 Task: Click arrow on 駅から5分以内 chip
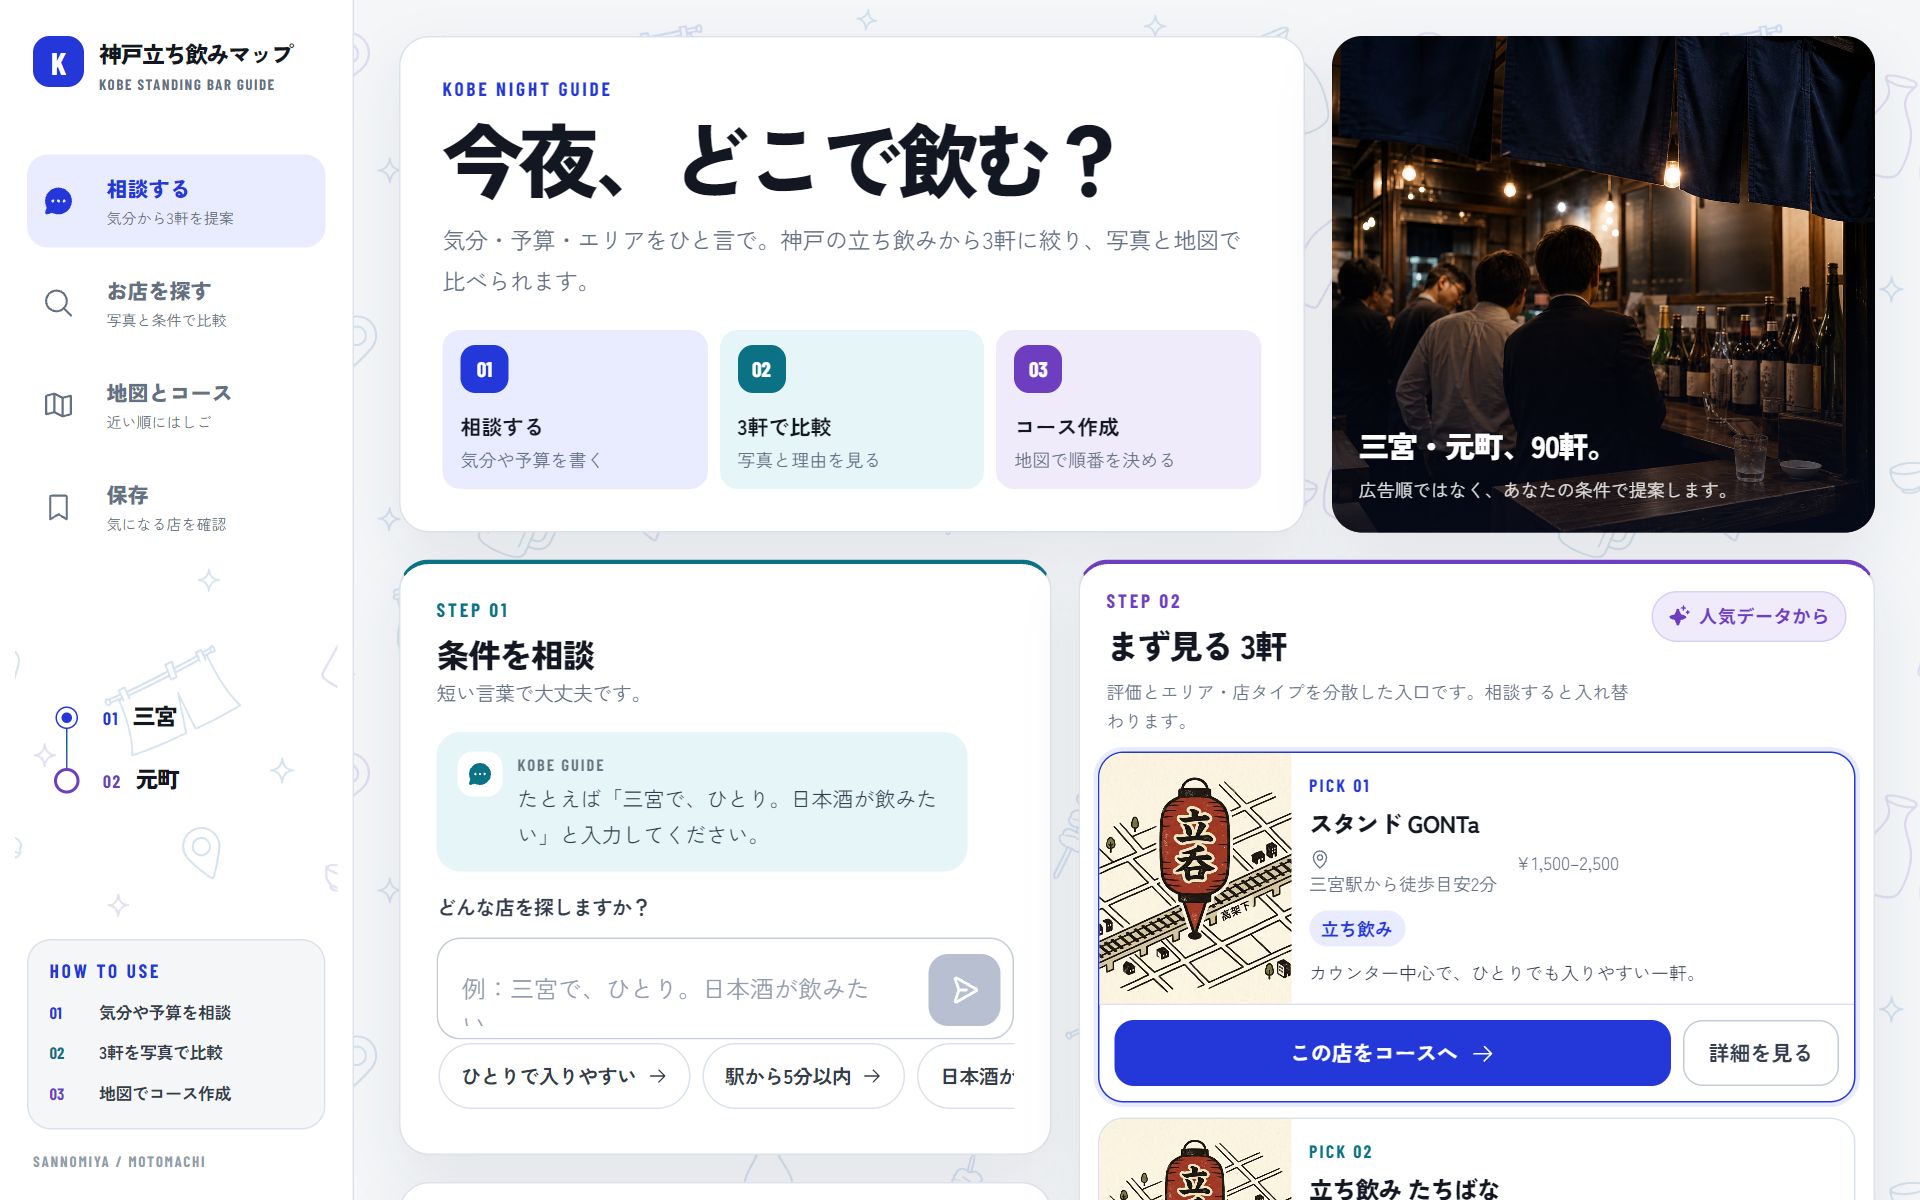[872, 1076]
